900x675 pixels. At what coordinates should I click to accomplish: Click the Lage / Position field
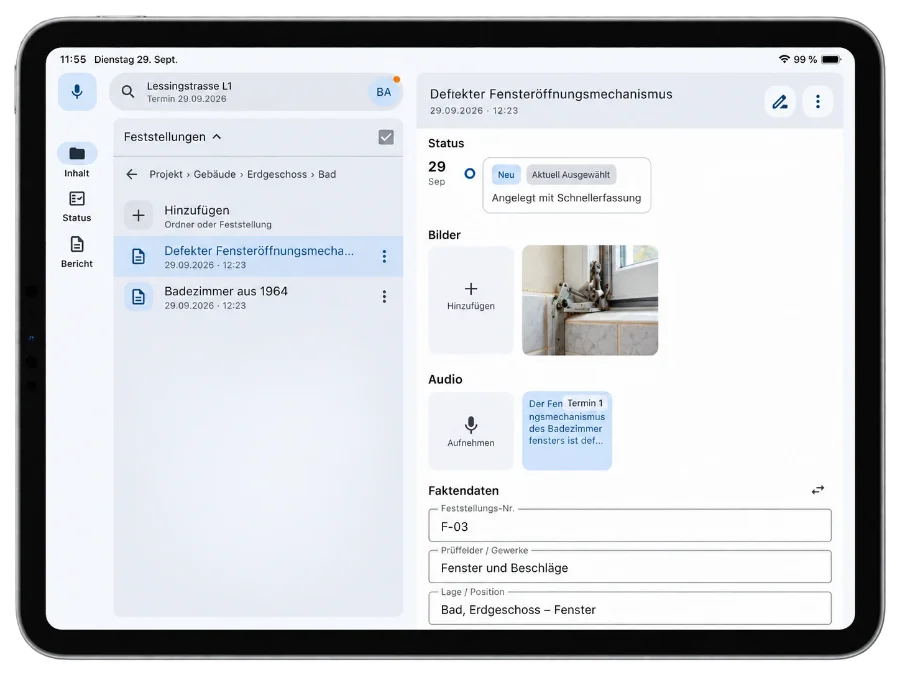(630, 608)
